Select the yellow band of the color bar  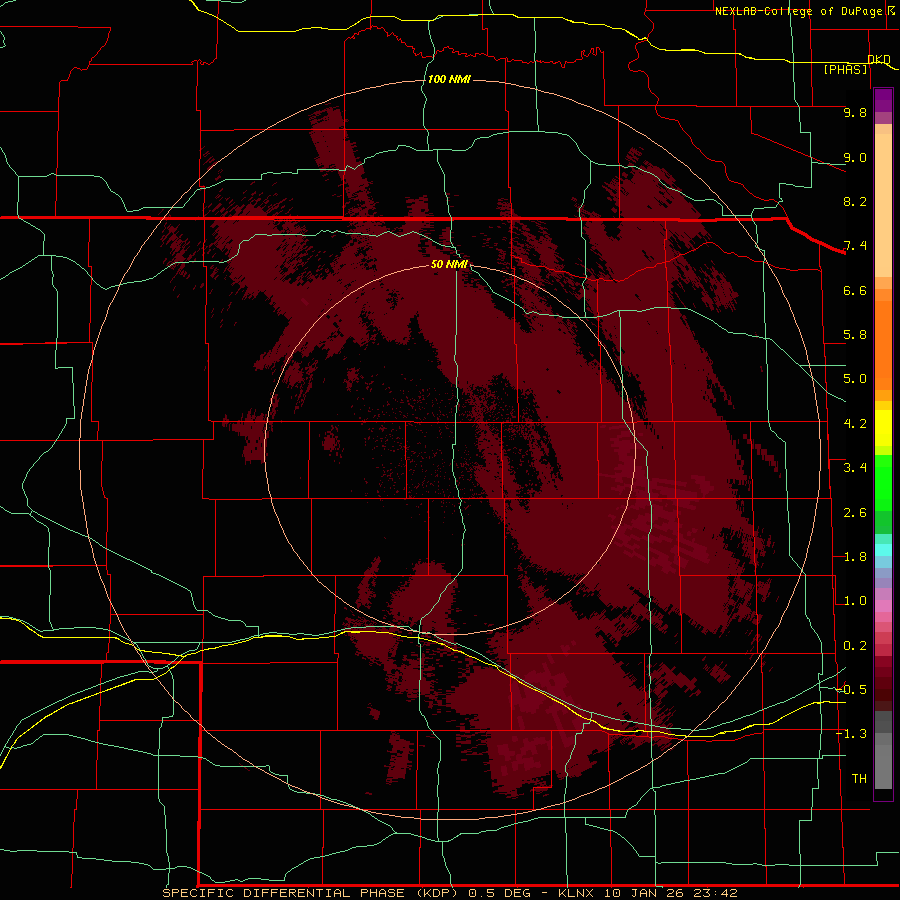(x=883, y=428)
